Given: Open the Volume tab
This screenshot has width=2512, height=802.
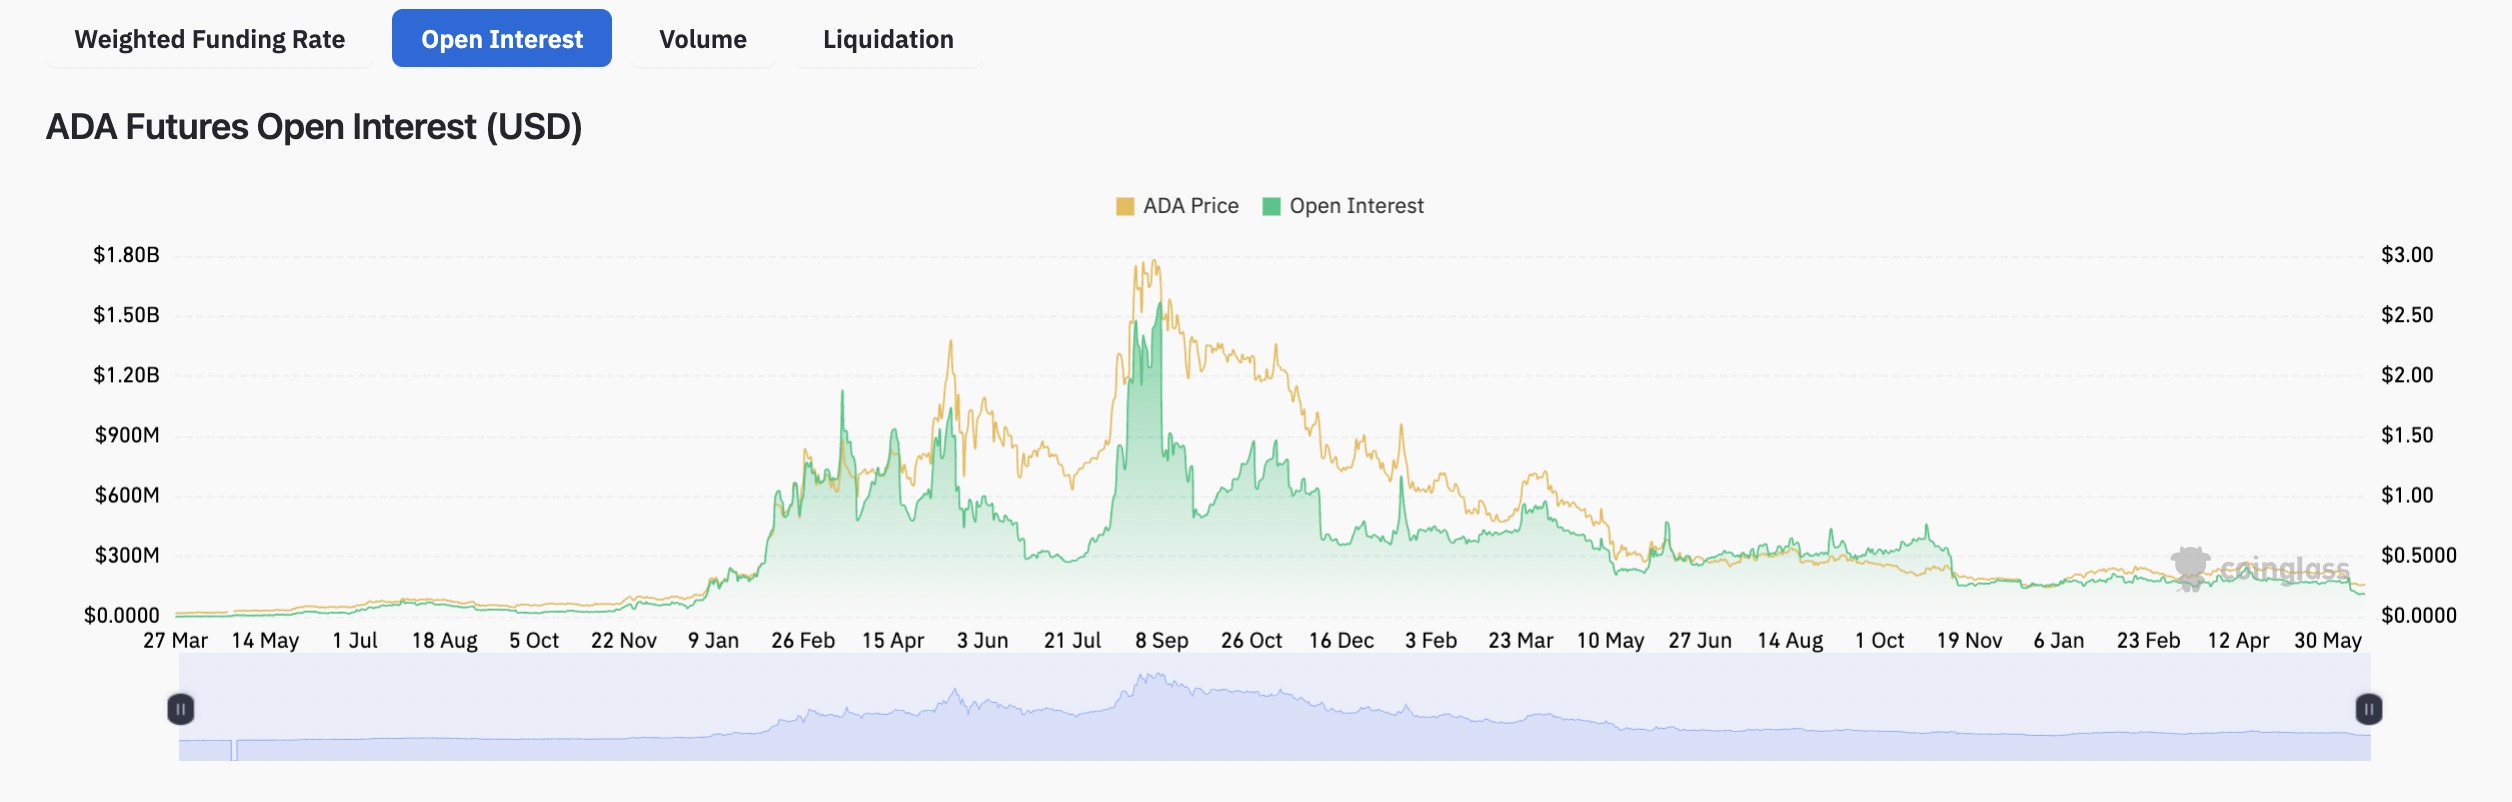Looking at the screenshot, I should click(x=702, y=39).
